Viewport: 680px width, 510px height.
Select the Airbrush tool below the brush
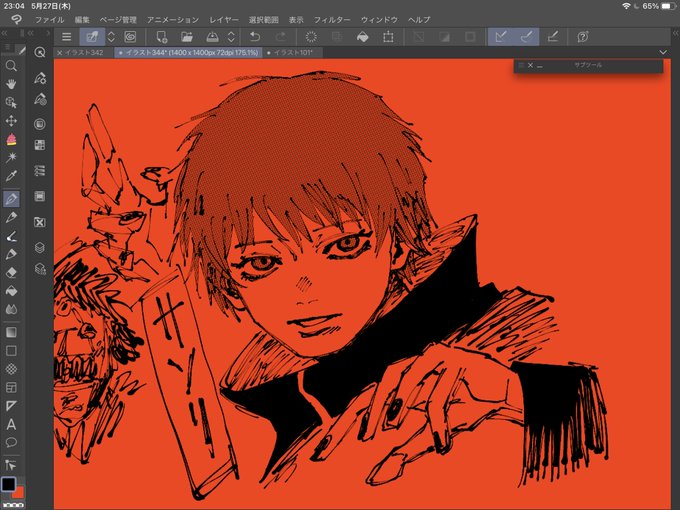click(x=11, y=254)
